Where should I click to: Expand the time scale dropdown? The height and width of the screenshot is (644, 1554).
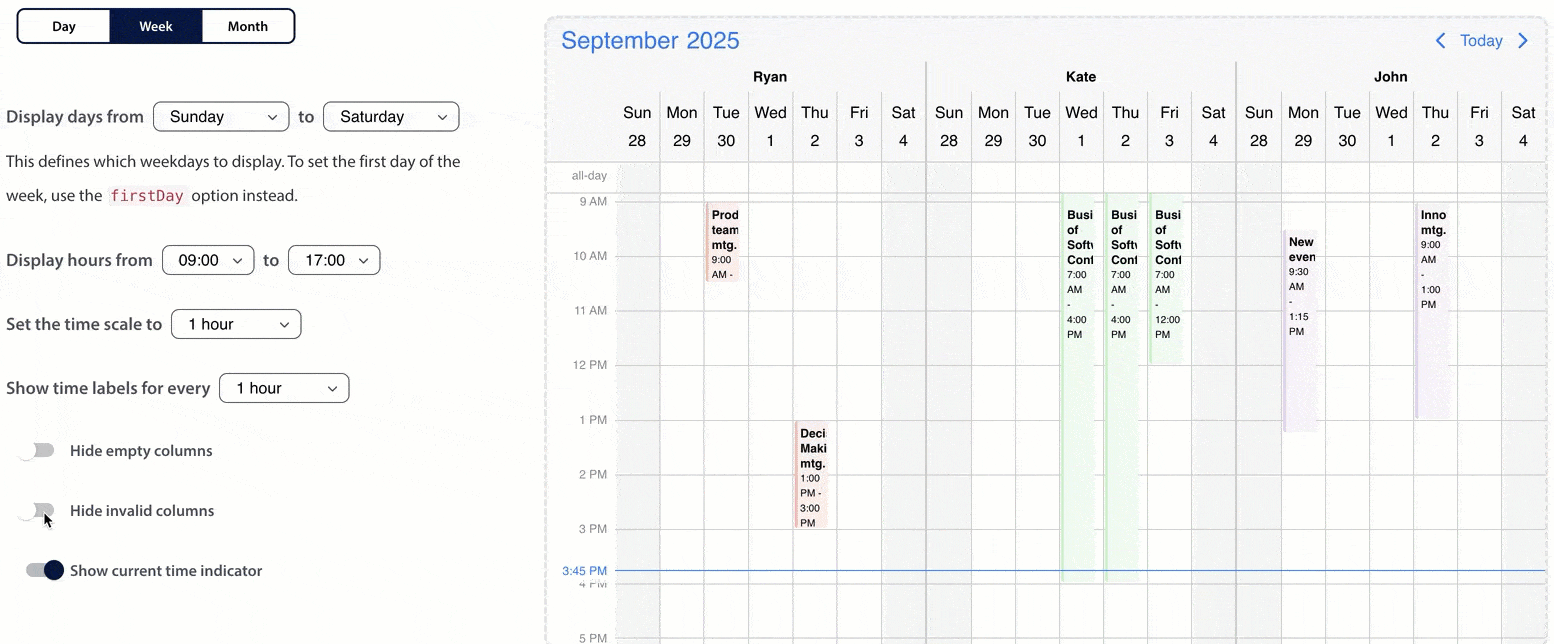point(236,324)
